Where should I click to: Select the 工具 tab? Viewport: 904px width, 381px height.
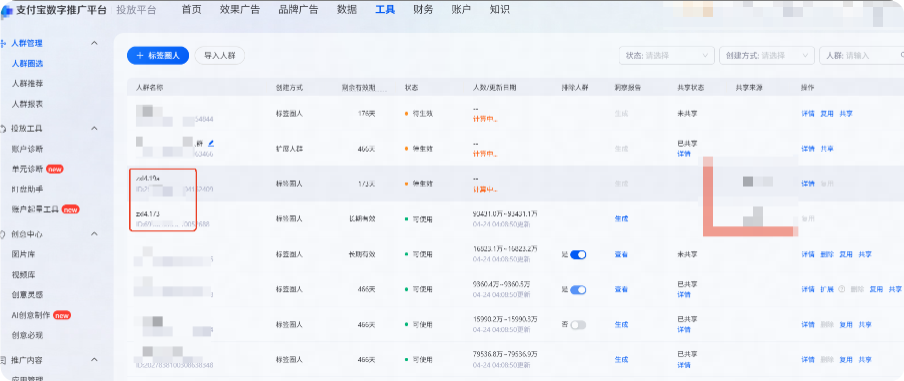pos(385,9)
